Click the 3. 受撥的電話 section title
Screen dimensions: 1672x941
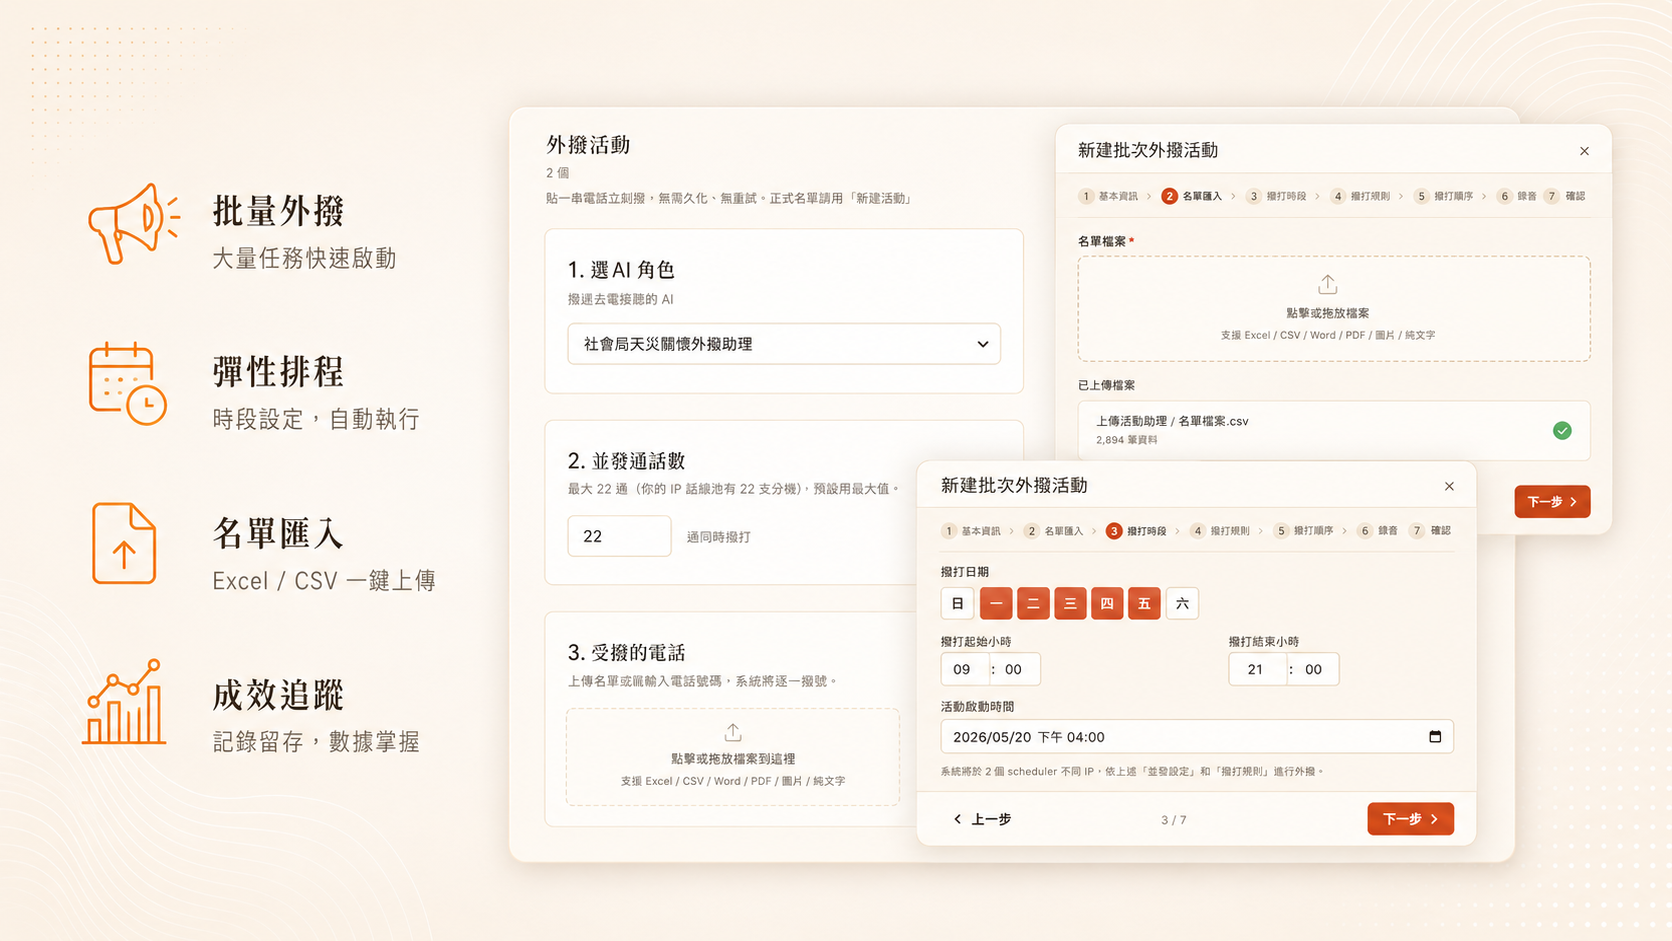pos(626,653)
